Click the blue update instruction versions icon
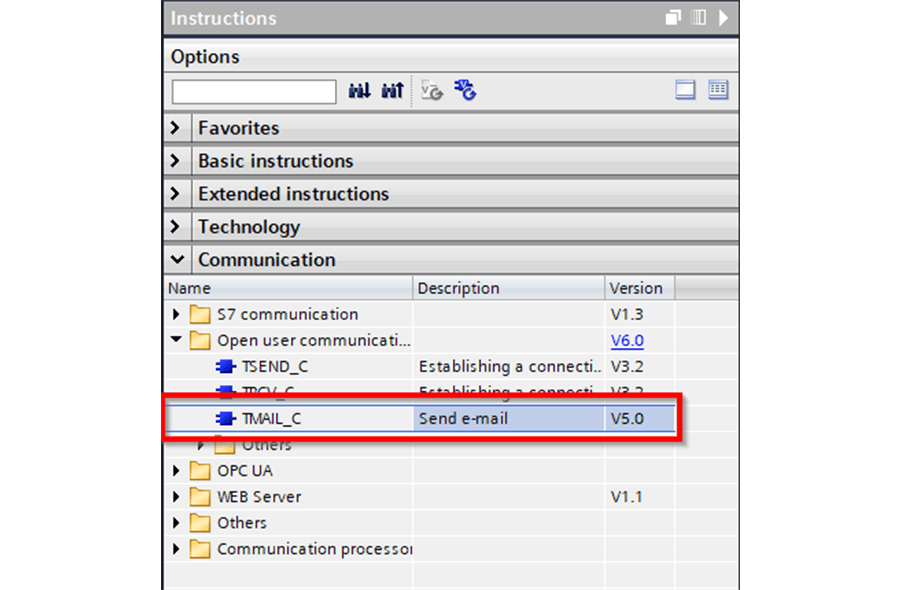This screenshot has height=590, width=900. tap(465, 90)
